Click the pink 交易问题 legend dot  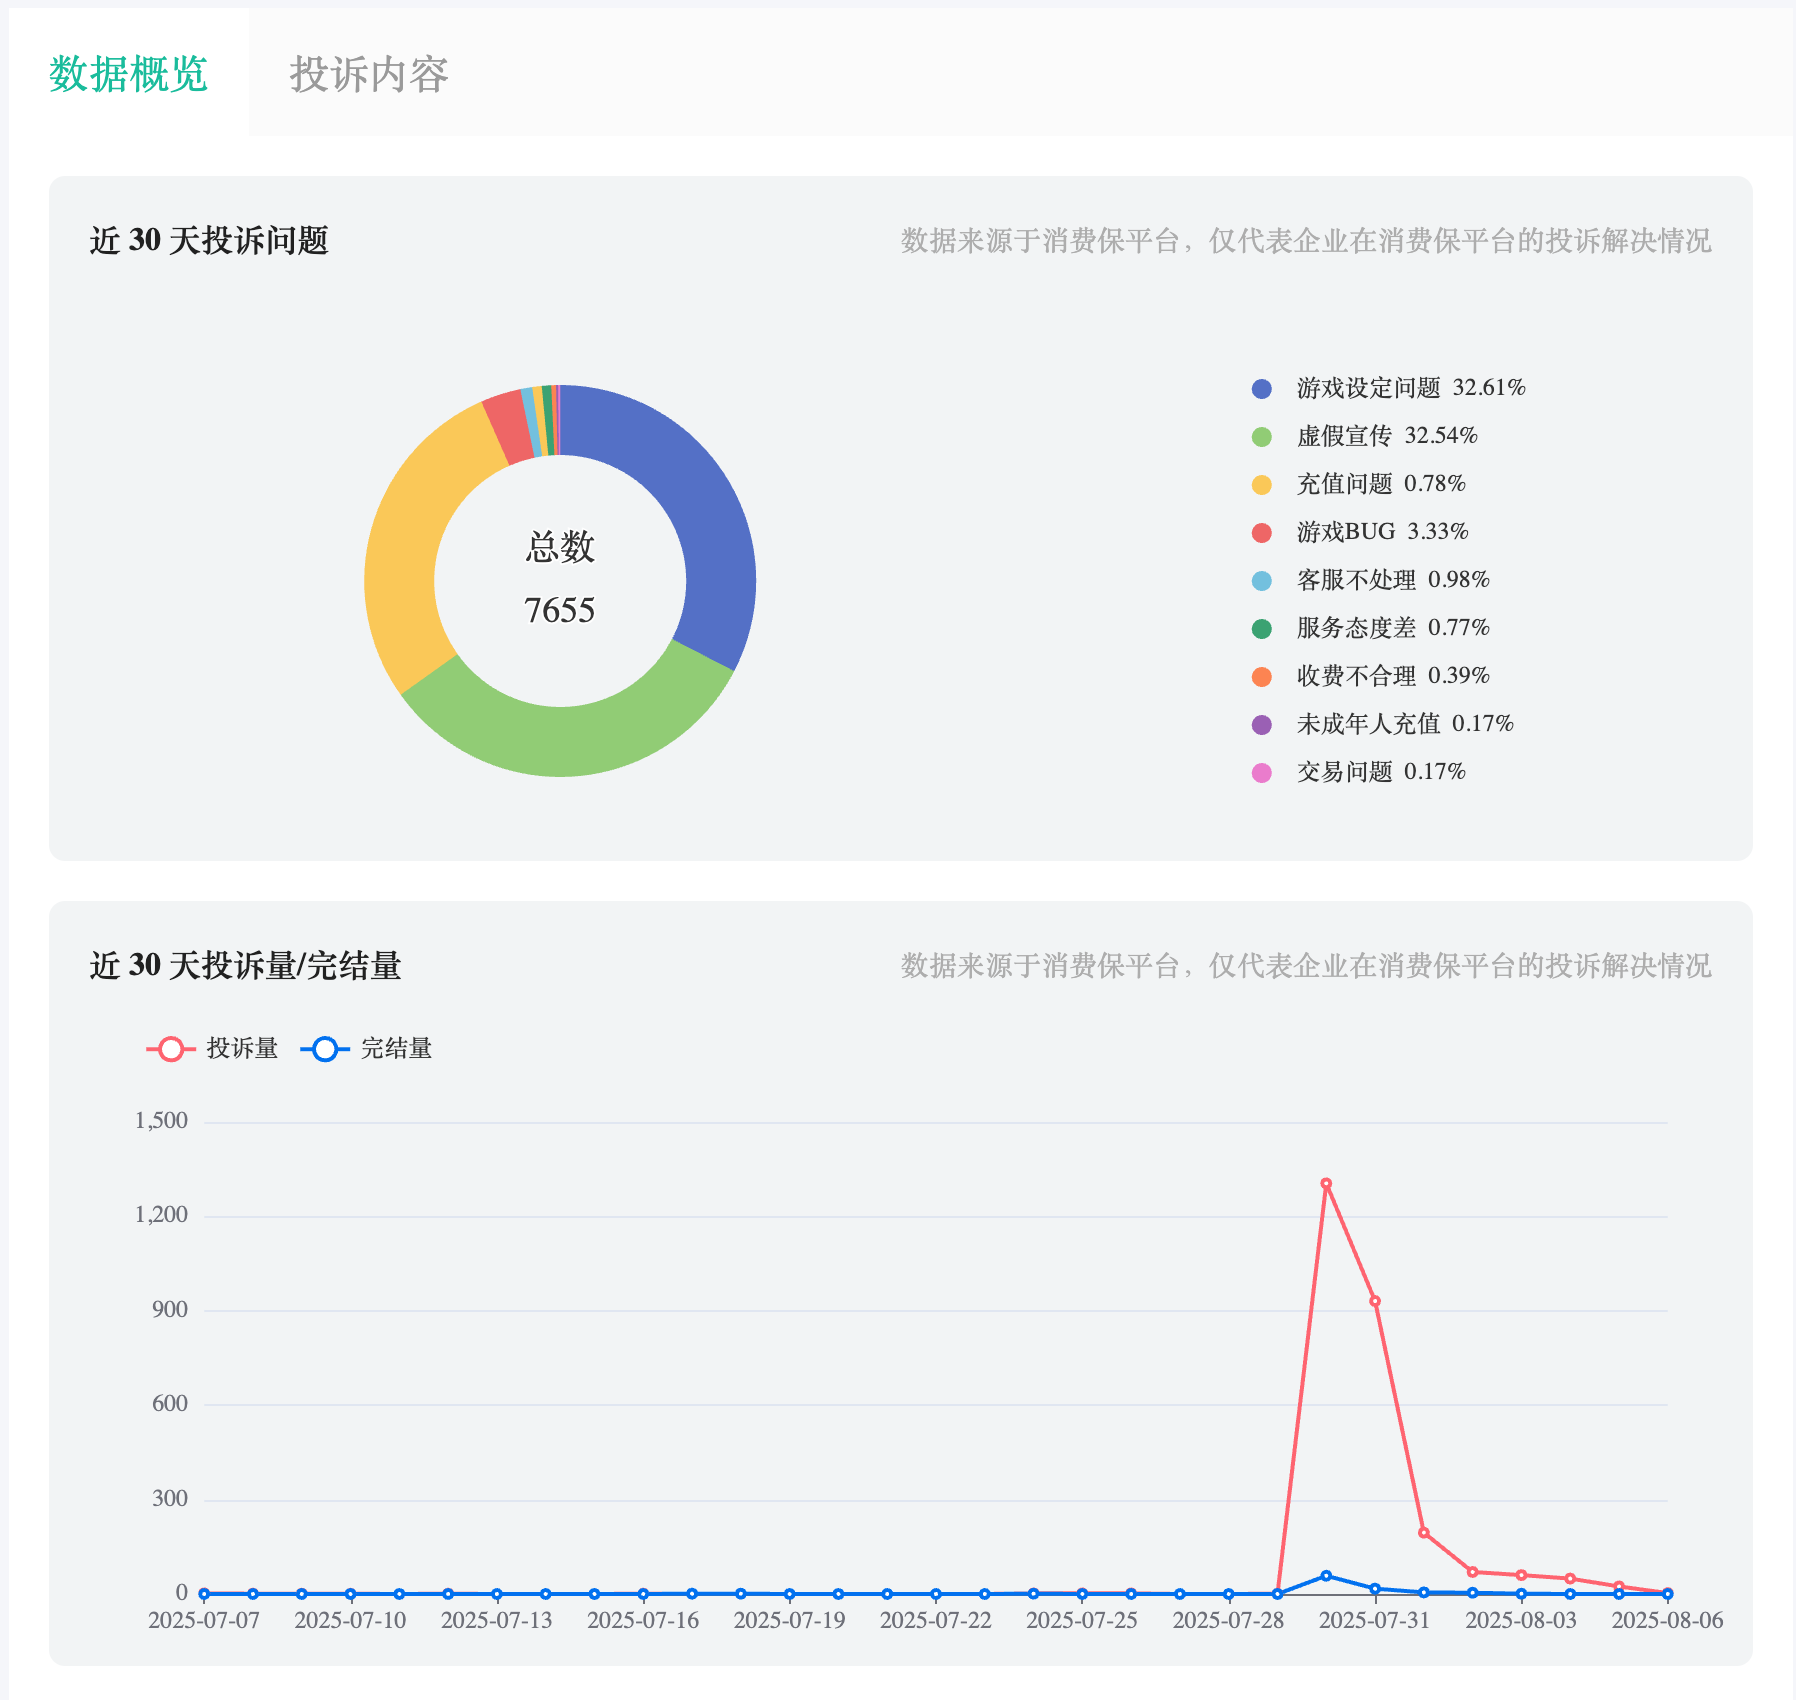(1262, 772)
